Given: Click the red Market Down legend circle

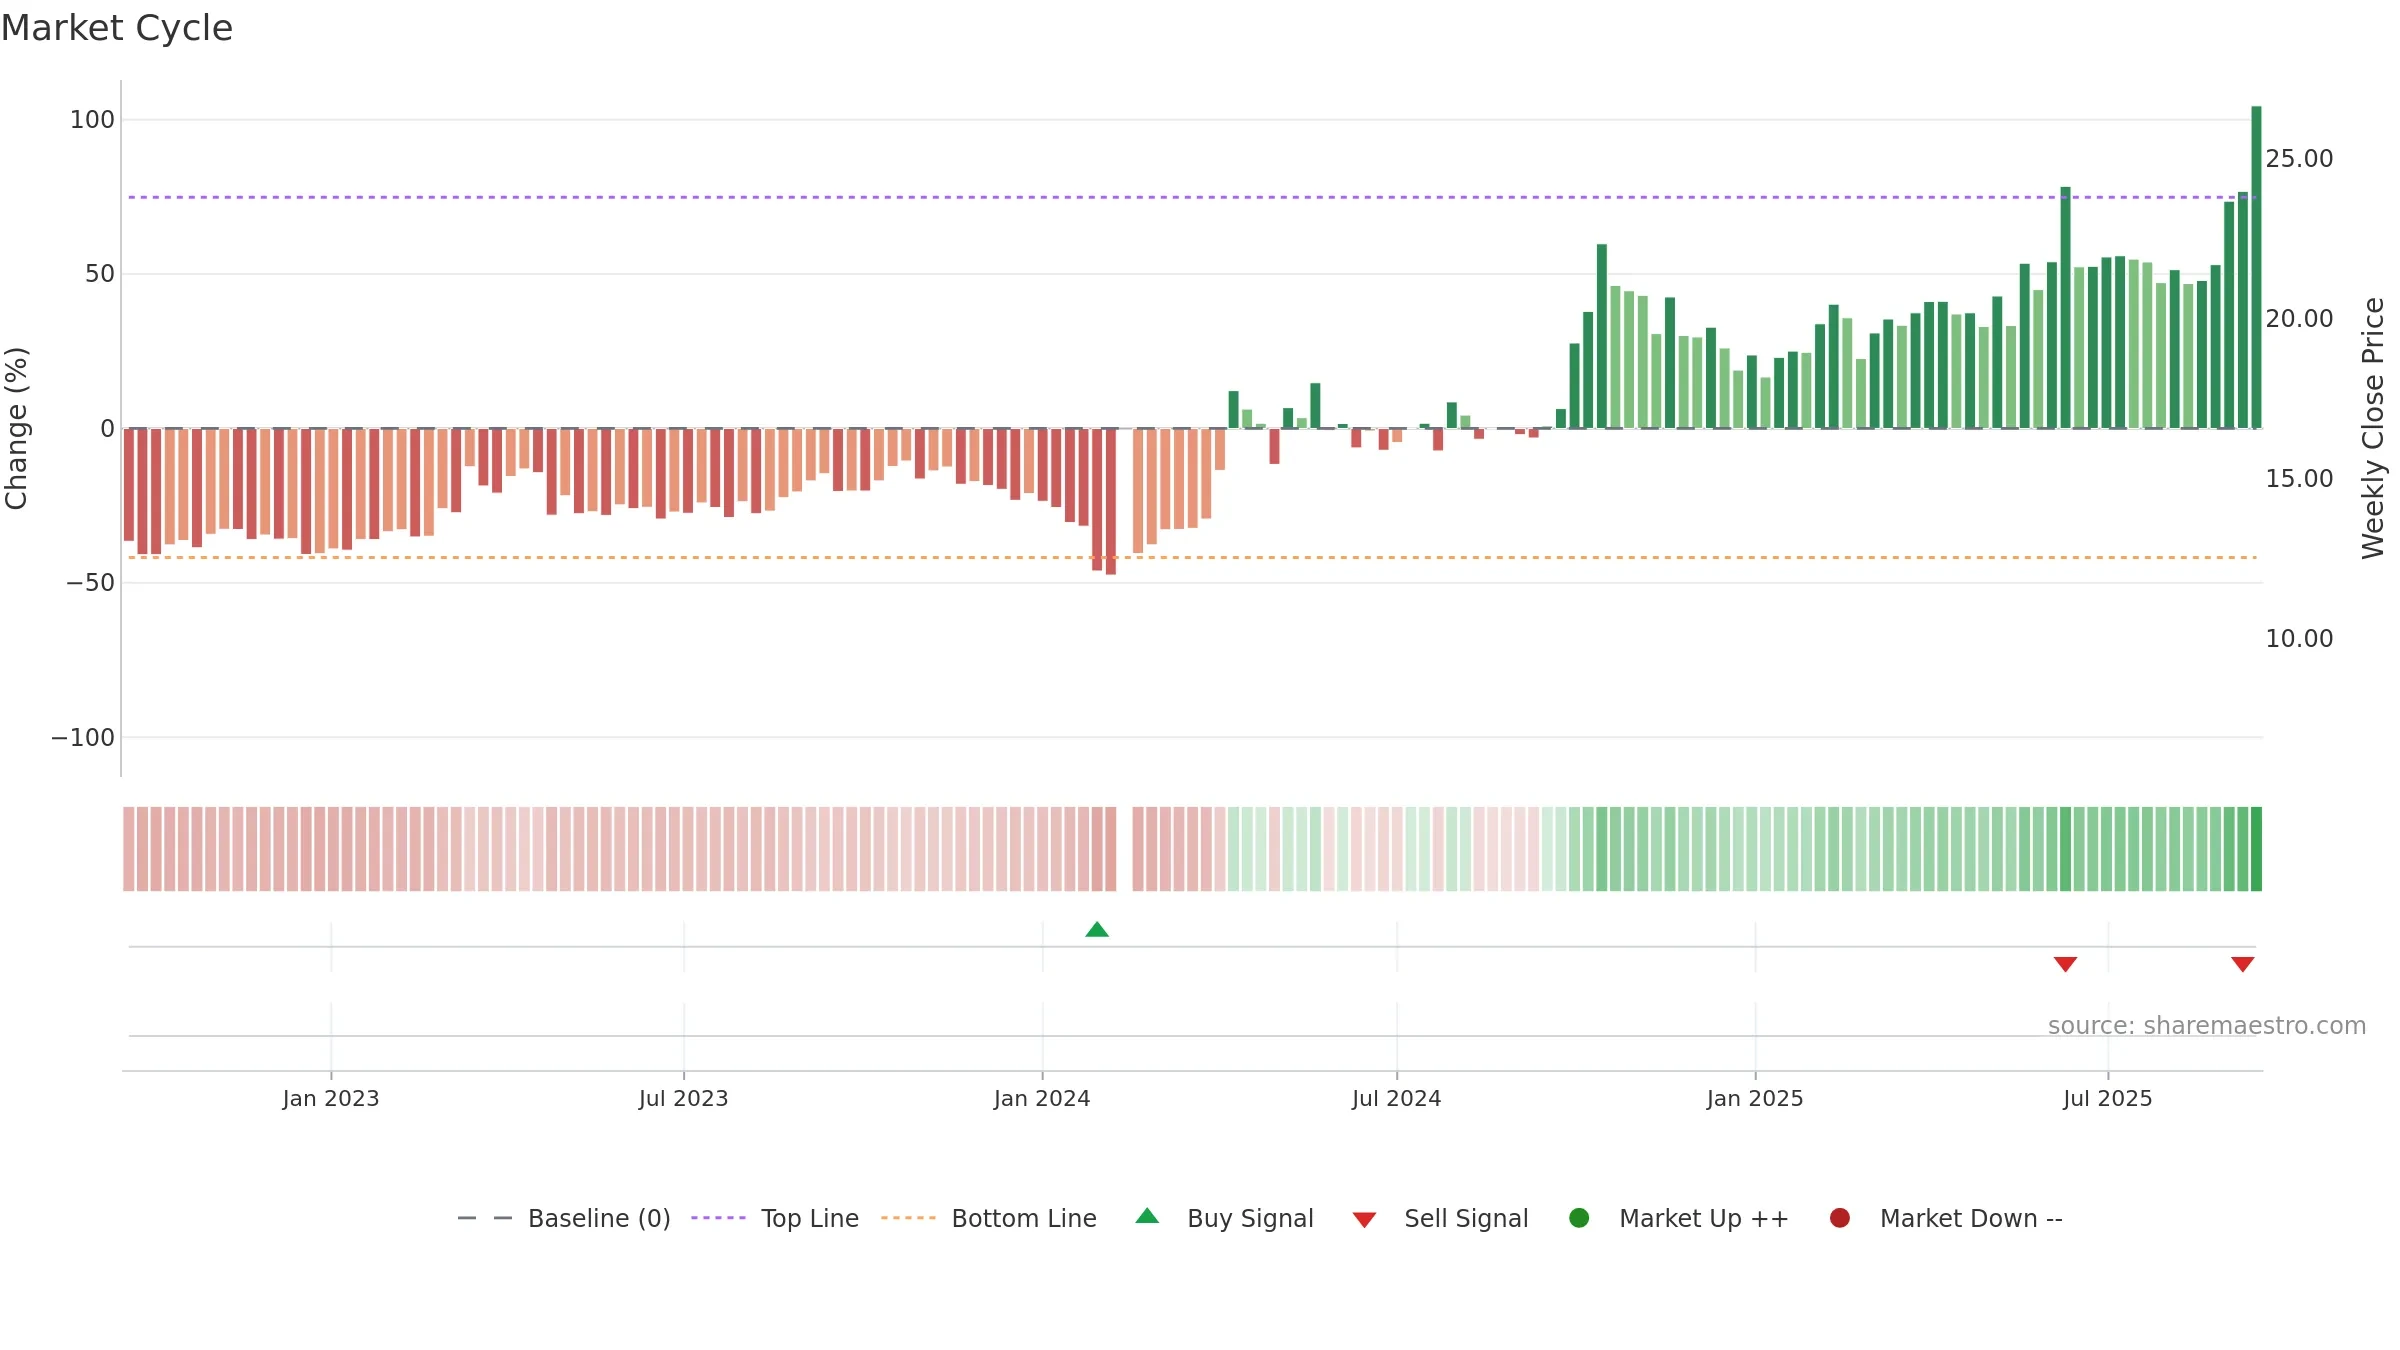Looking at the screenshot, I should pyautogui.click(x=1839, y=1218).
